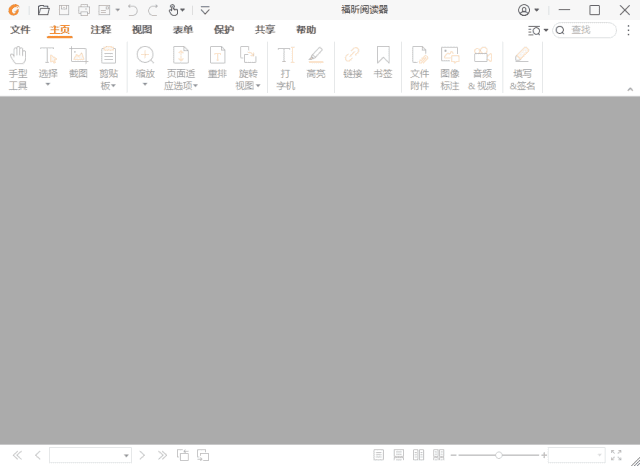This screenshot has width=640, height=466.
Task: Click the 查找 search field
Action: [584, 30]
